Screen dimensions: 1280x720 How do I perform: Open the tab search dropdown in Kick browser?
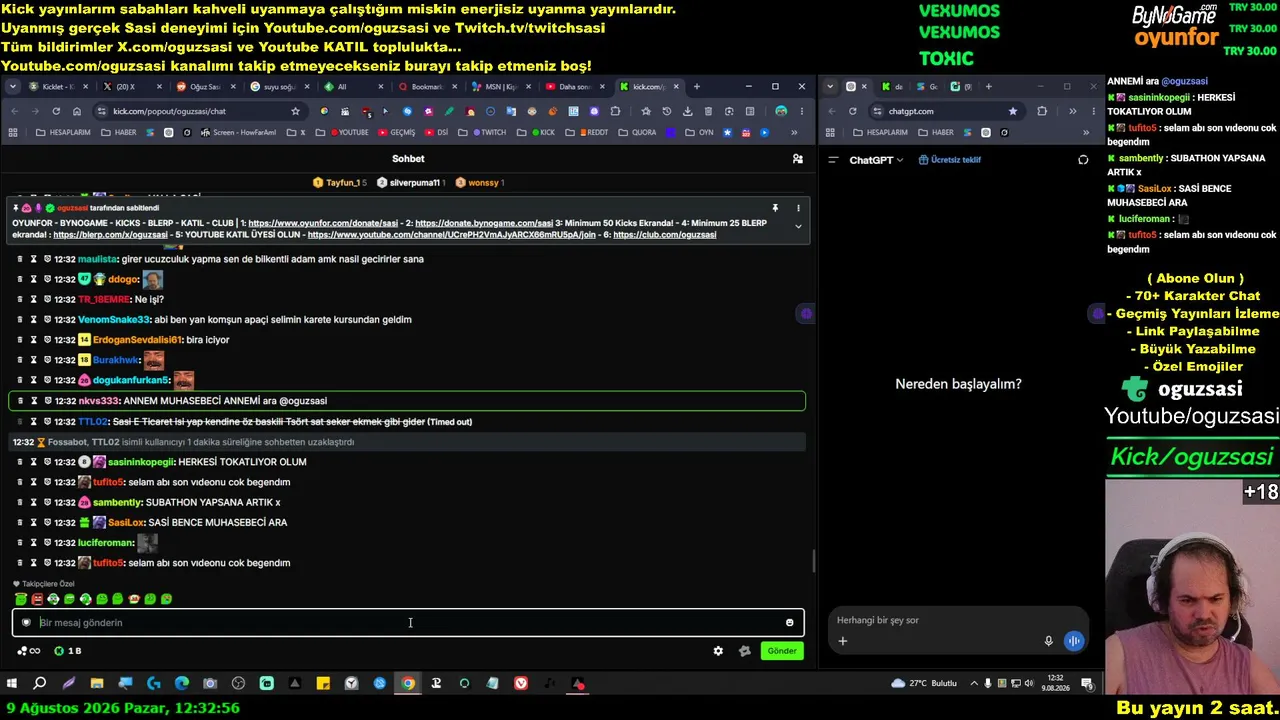(x=13, y=87)
